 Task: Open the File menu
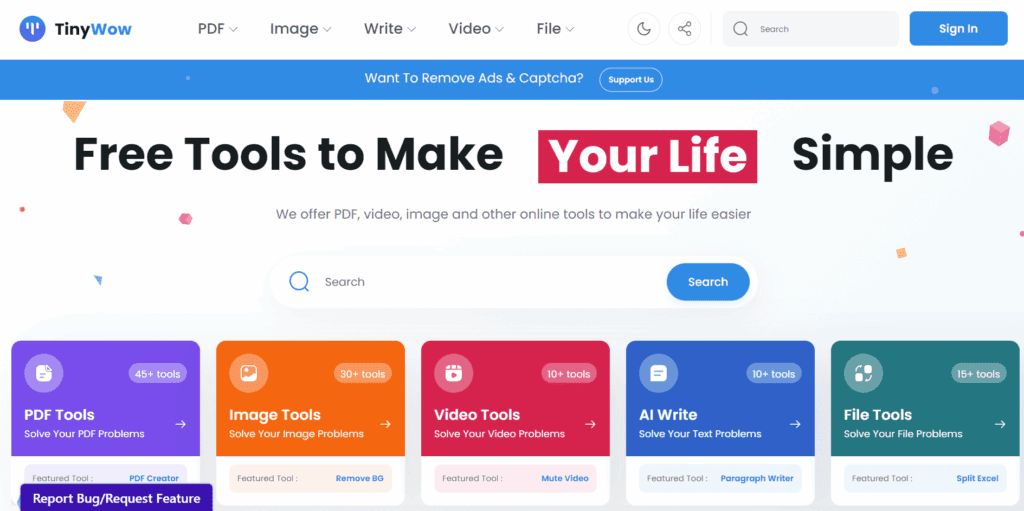click(x=555, y=29)
